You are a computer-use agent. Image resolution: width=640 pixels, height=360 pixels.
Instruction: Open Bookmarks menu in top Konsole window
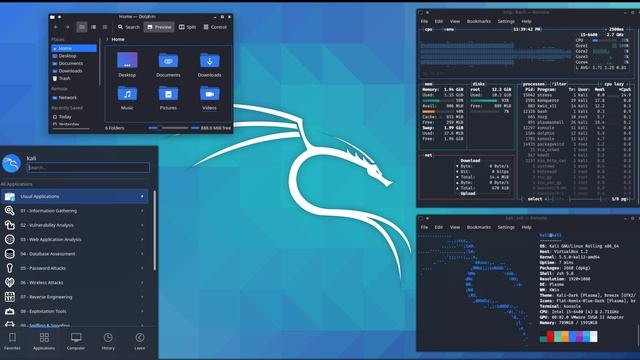479,21
